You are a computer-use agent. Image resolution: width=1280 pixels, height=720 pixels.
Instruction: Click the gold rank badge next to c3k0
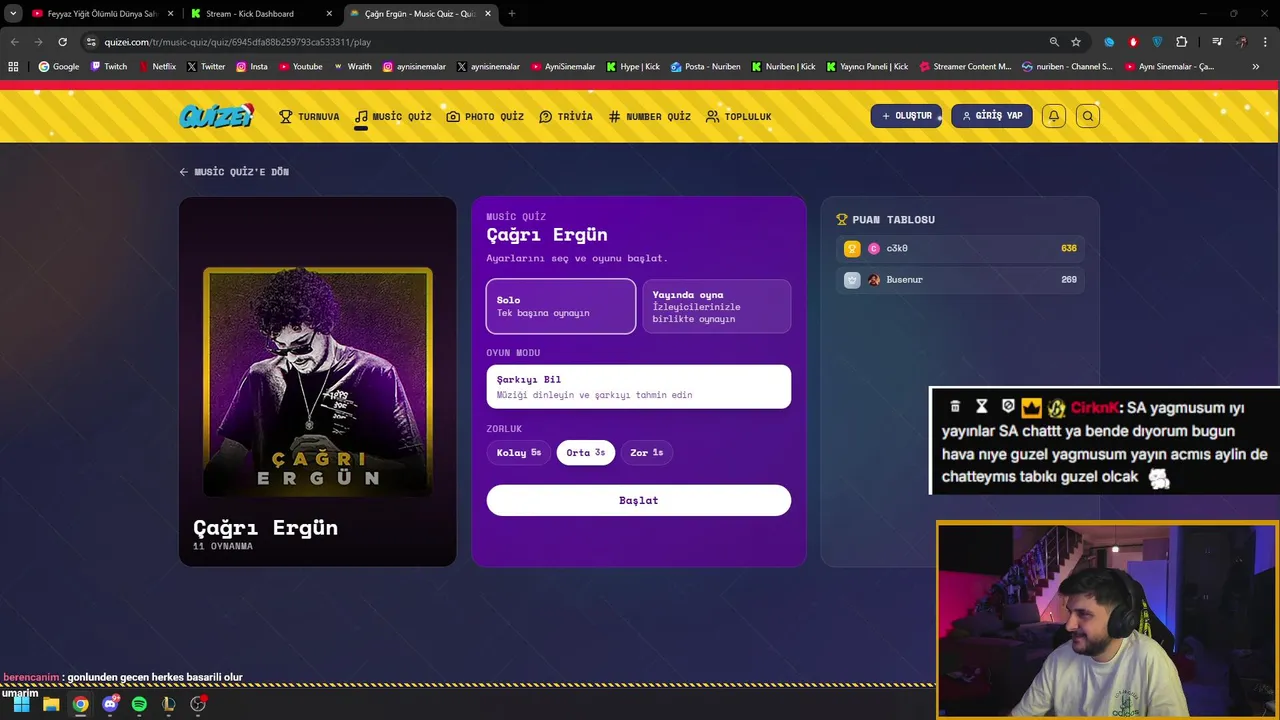coord(852,248)
